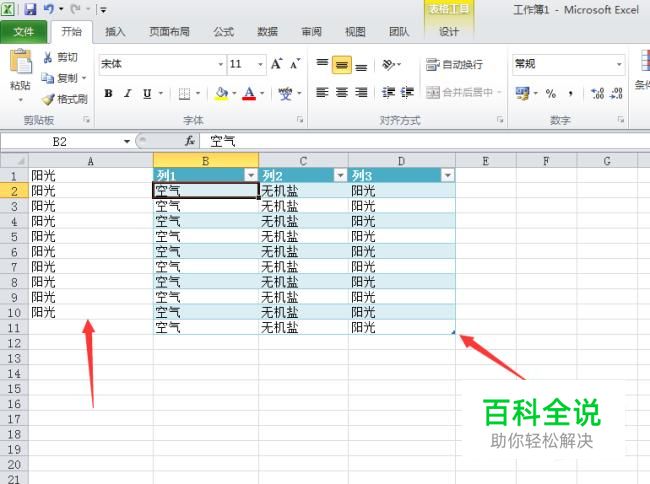The width and height of the screenshot is (650, 484).
Task: Align text right
Action: tap(361, 92)
